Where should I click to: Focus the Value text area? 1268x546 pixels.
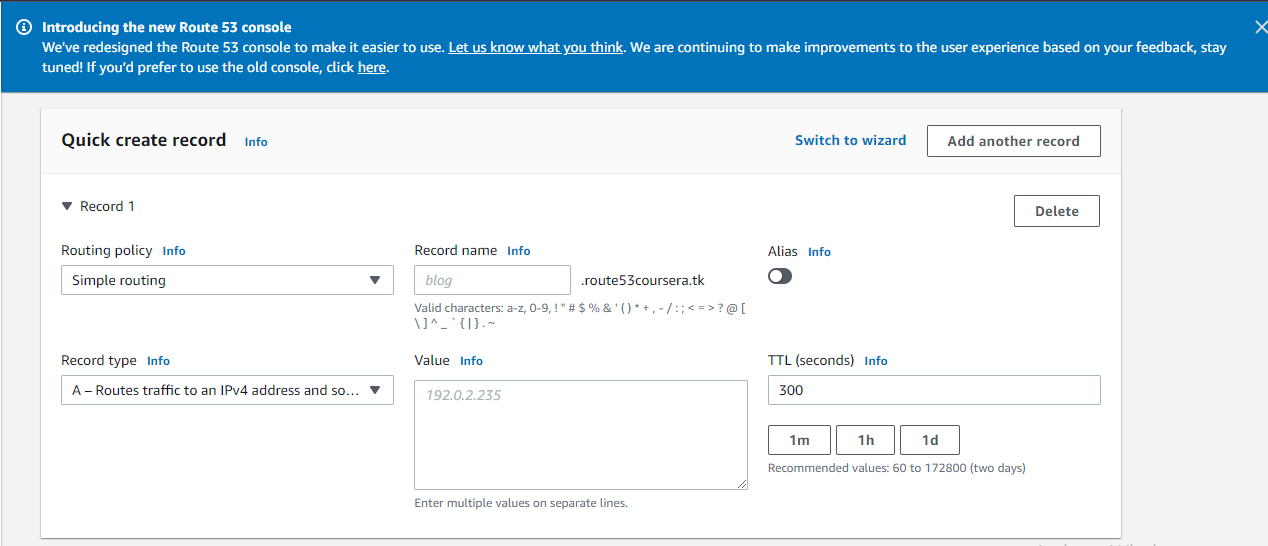(580, 434)
